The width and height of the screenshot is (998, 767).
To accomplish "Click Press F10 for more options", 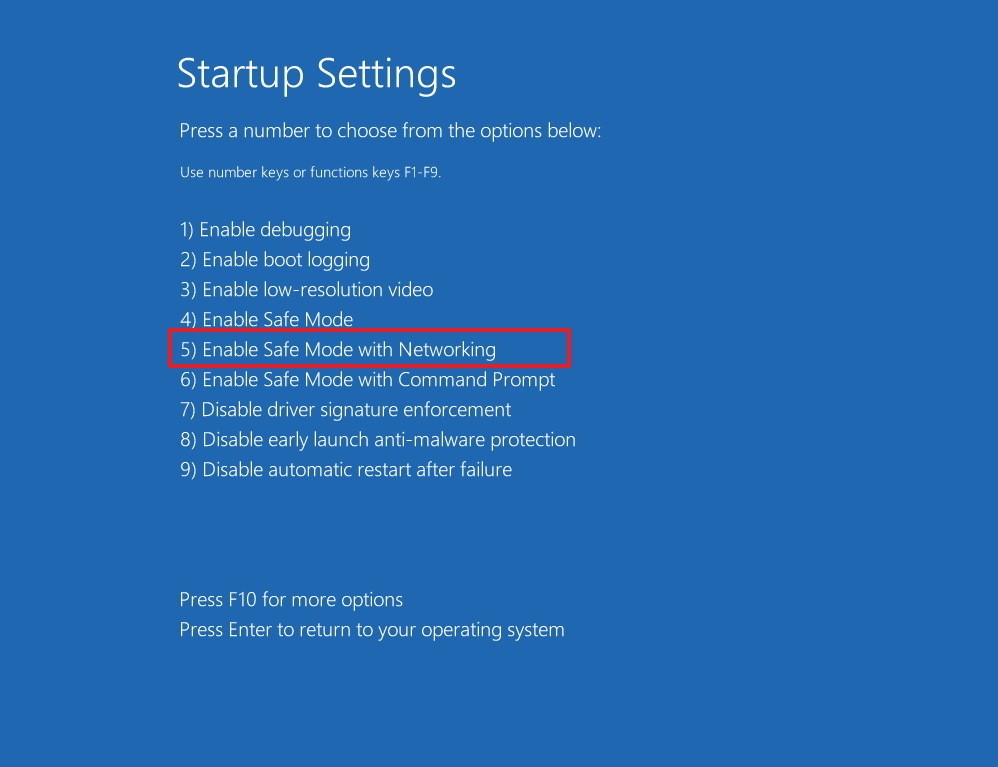I will click(291, 600).
